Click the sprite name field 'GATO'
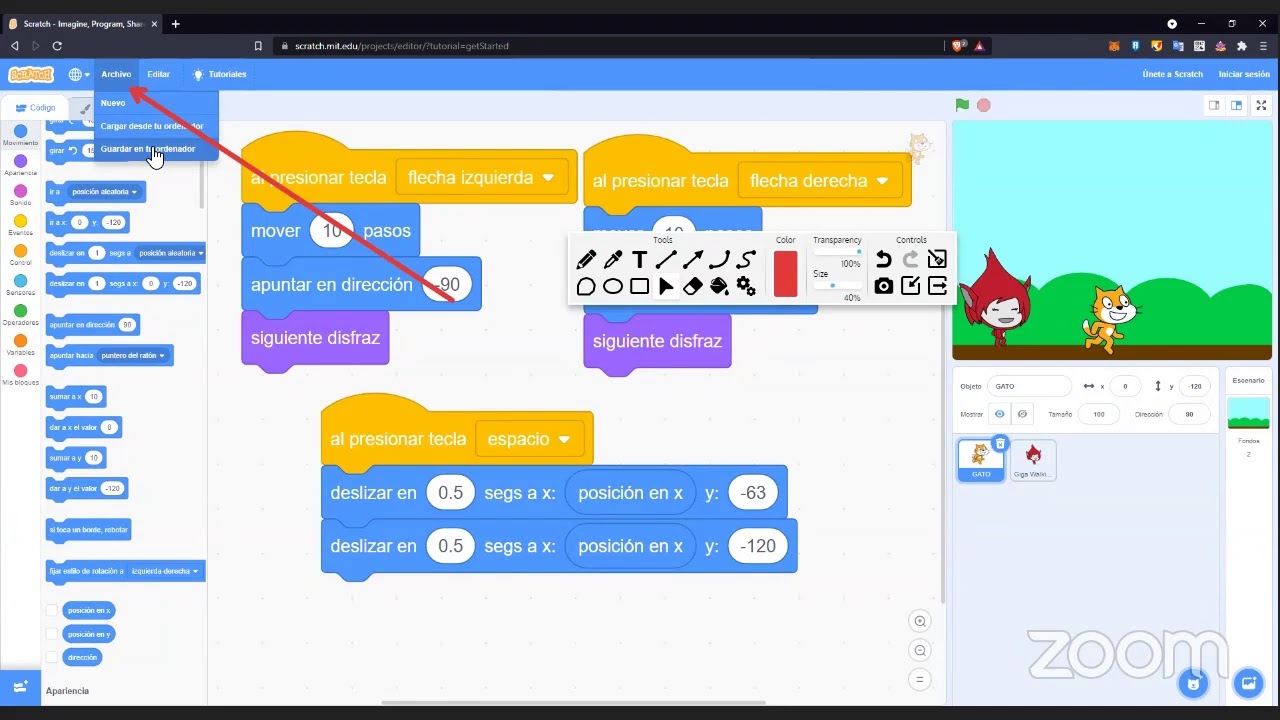1280x720 pixels. [1029, 386]
